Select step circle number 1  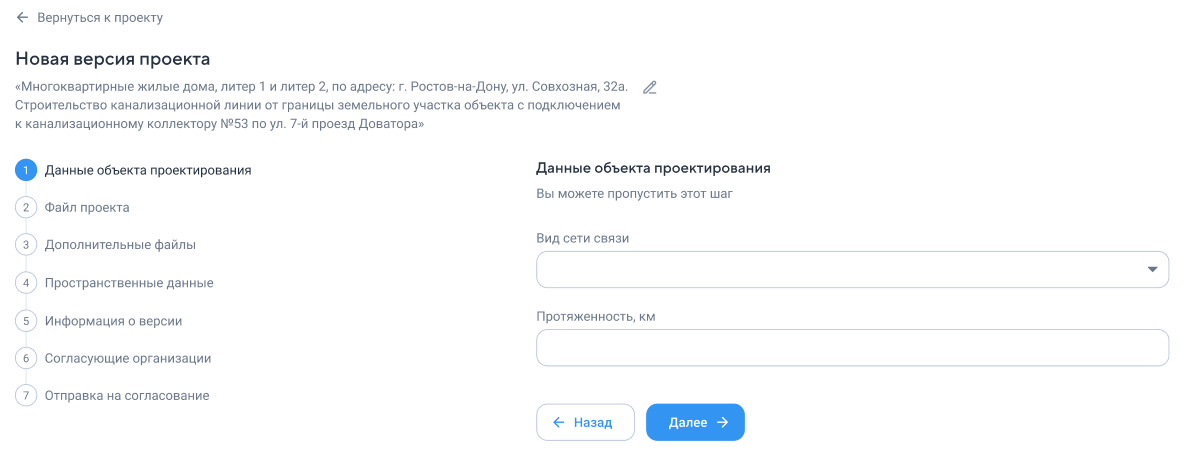(x=26, y=170)
